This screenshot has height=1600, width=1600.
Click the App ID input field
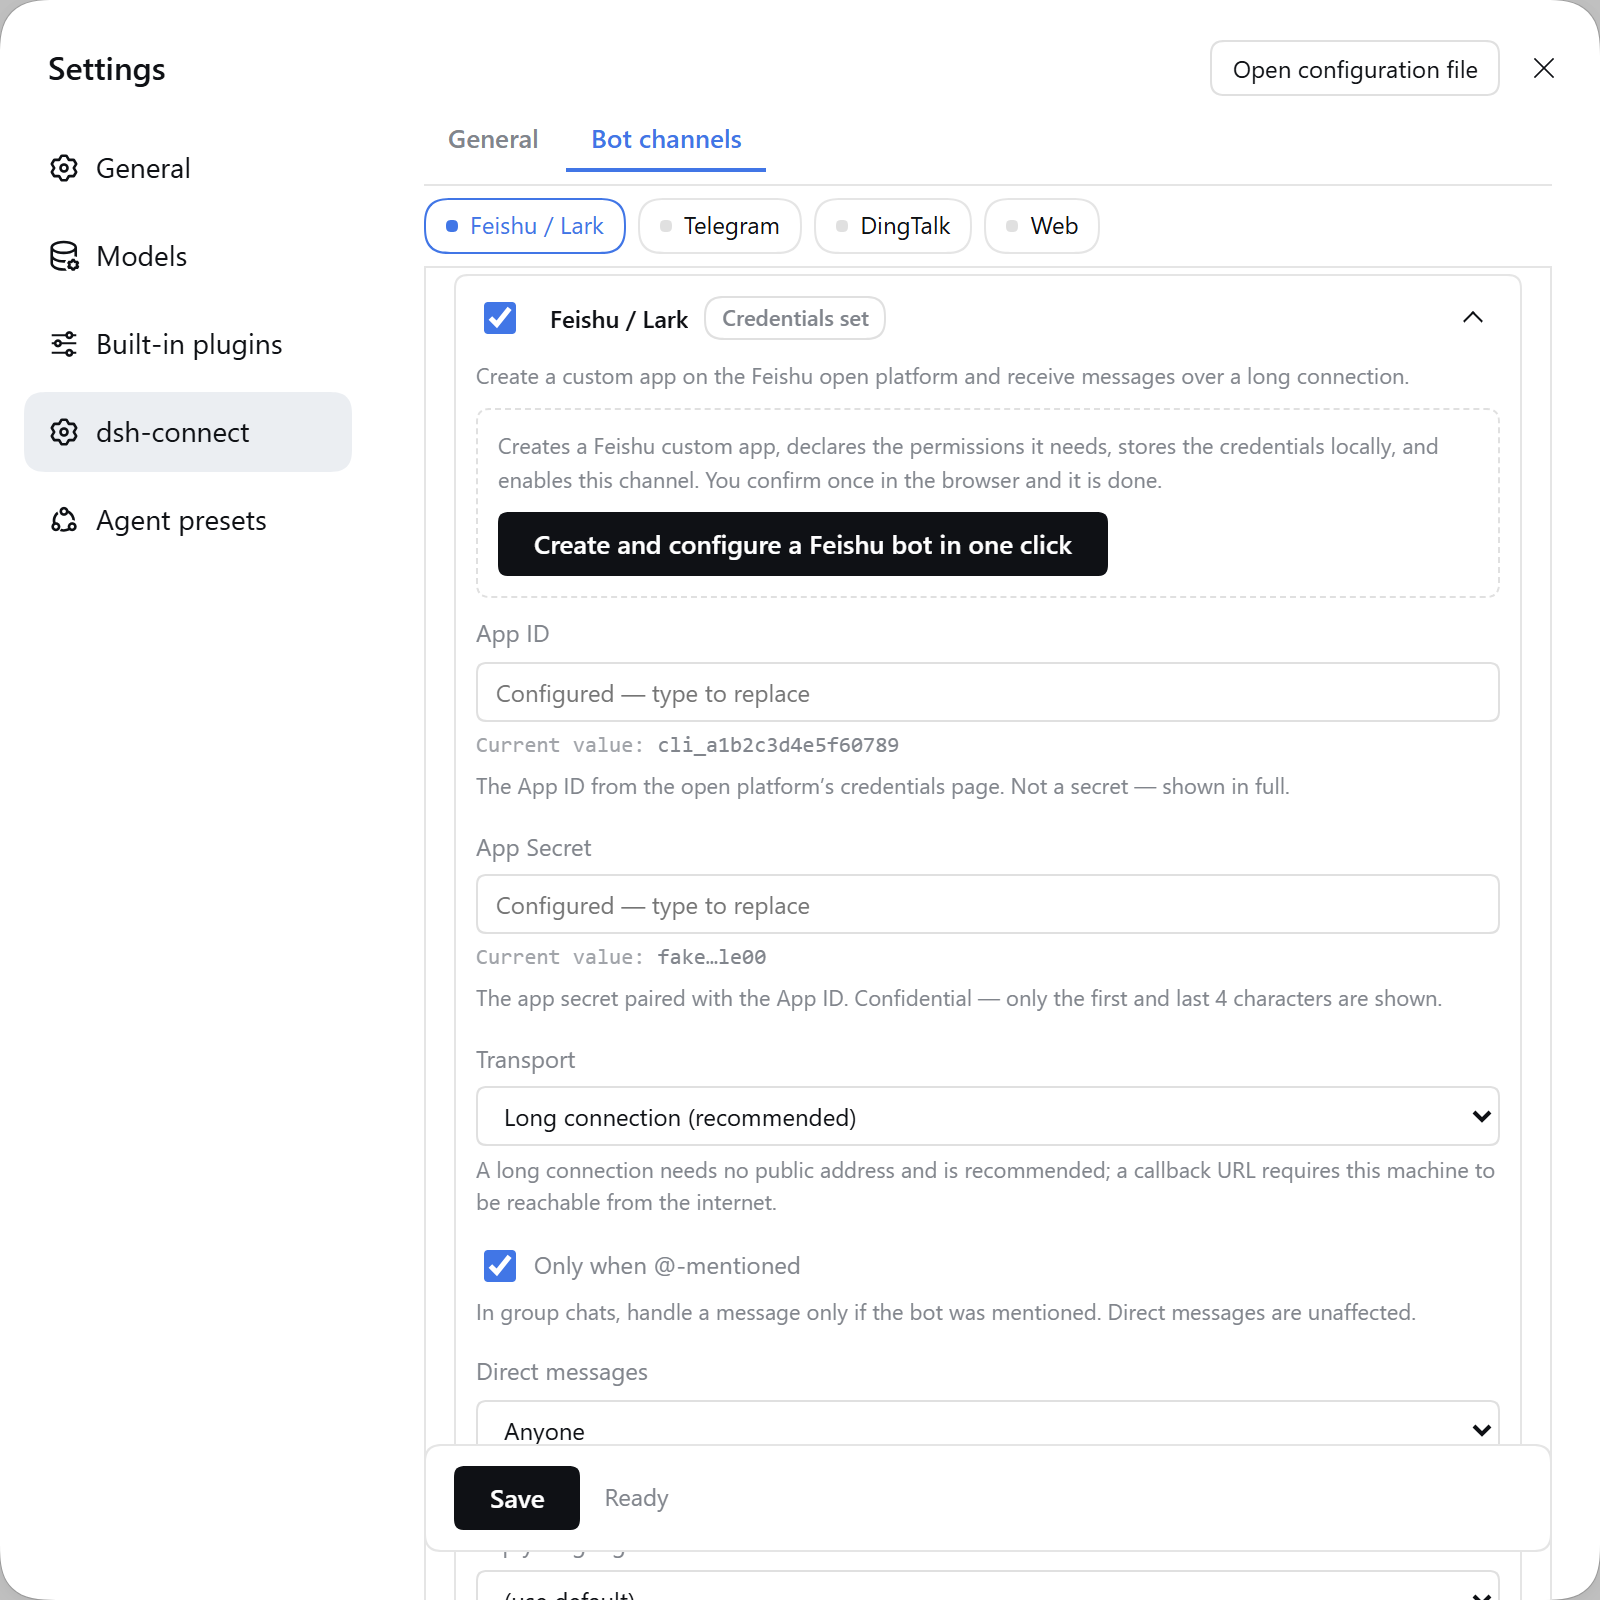click(988, 692)
